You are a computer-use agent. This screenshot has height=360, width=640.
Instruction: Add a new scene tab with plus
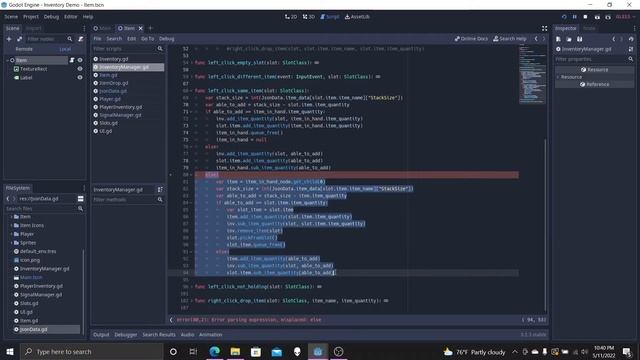click(x=151, y=28)
